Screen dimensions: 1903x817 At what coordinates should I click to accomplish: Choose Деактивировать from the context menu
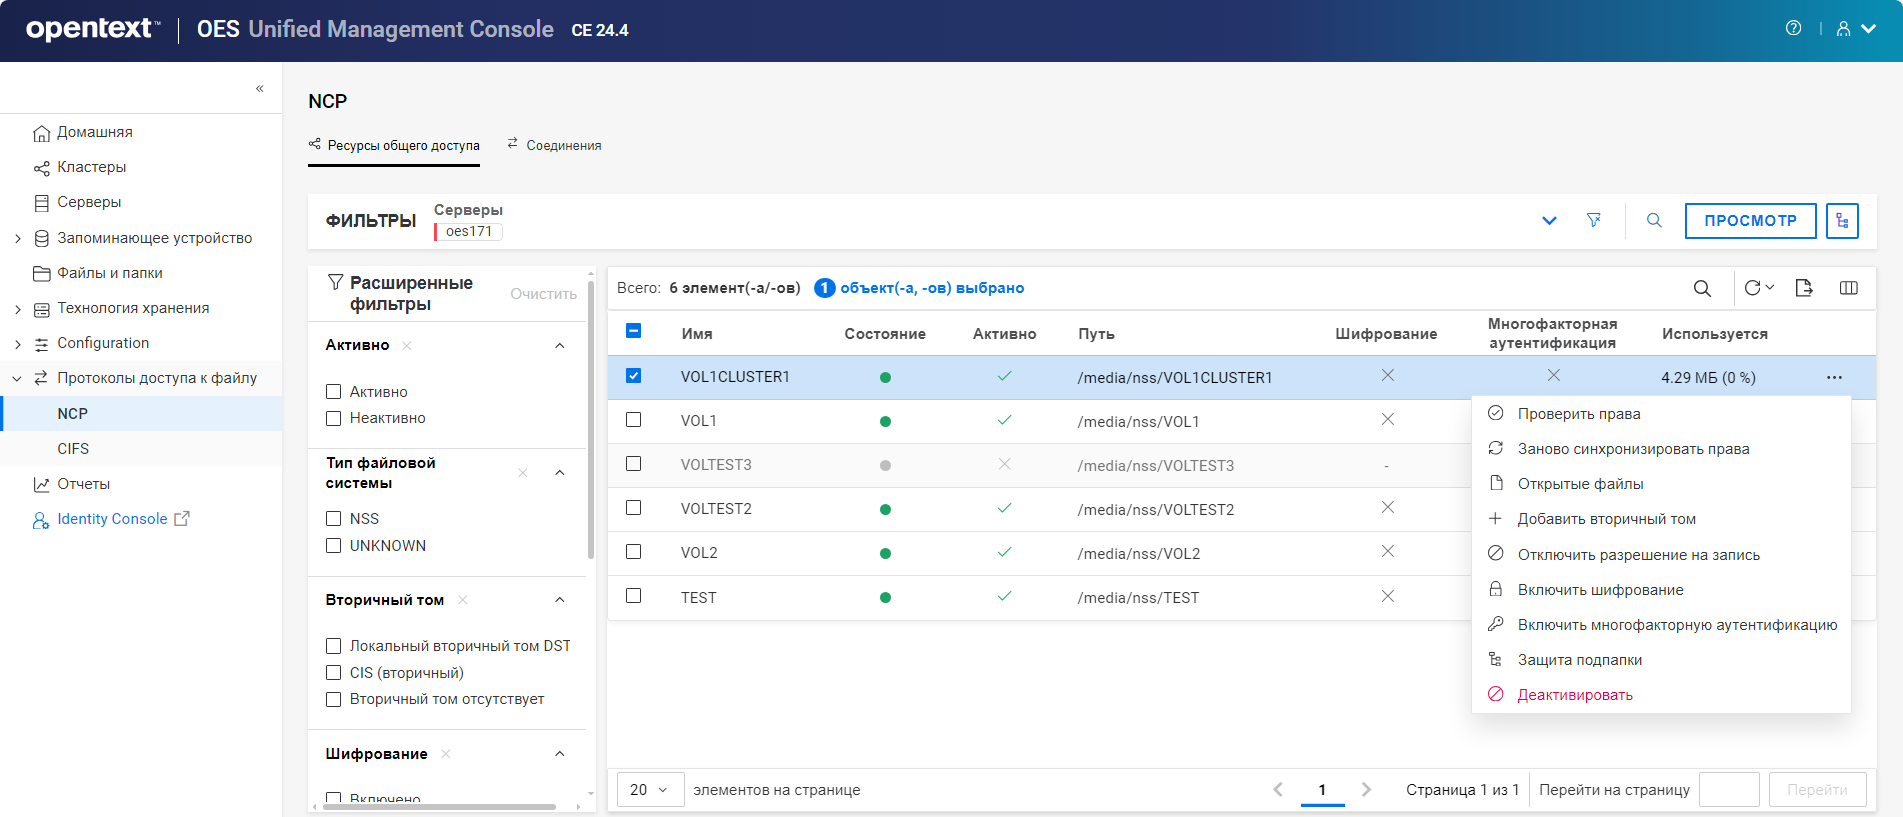tap(1574, 695)
